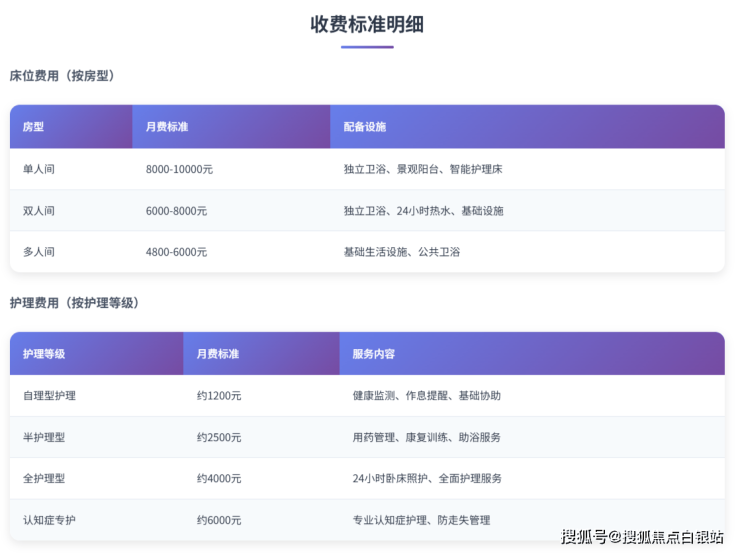Select the 双人间 row label
The height and width of the screenshot is (553, 740).
click(x=39, y=211)
